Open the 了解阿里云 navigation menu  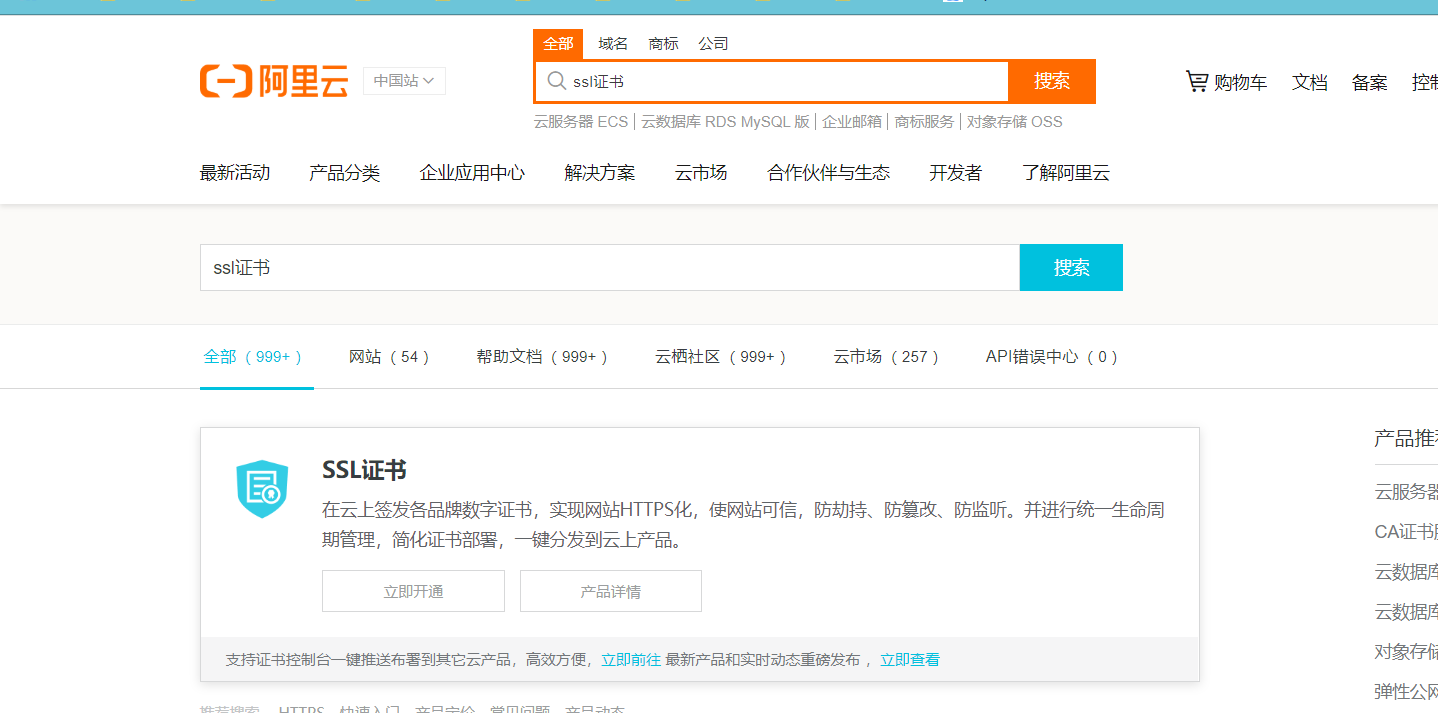click(x=1066, y=172)
